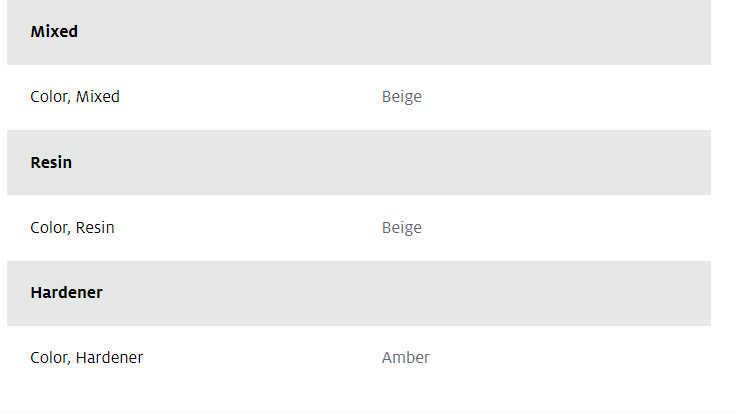Image resolution: width=738 pixels, height=413 pixels.
Task: Click the gray Resin header bar
Action: (x=359, y=162)
